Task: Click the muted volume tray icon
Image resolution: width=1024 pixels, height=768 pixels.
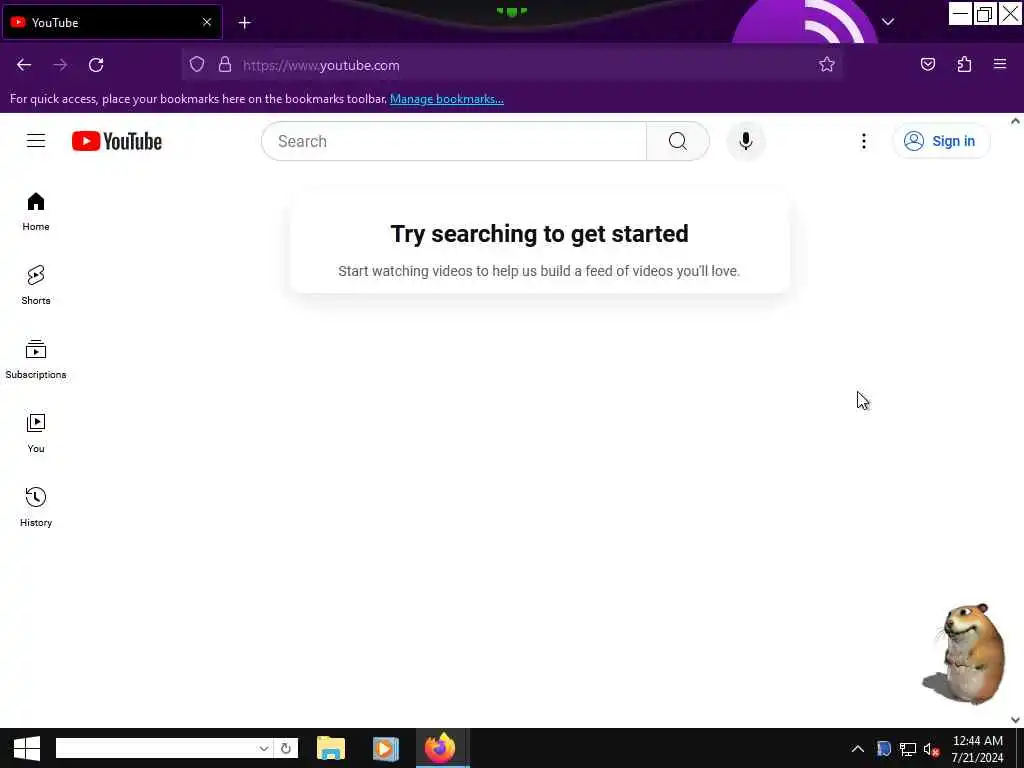Action: pyautogui.click(x=931, y=749)
